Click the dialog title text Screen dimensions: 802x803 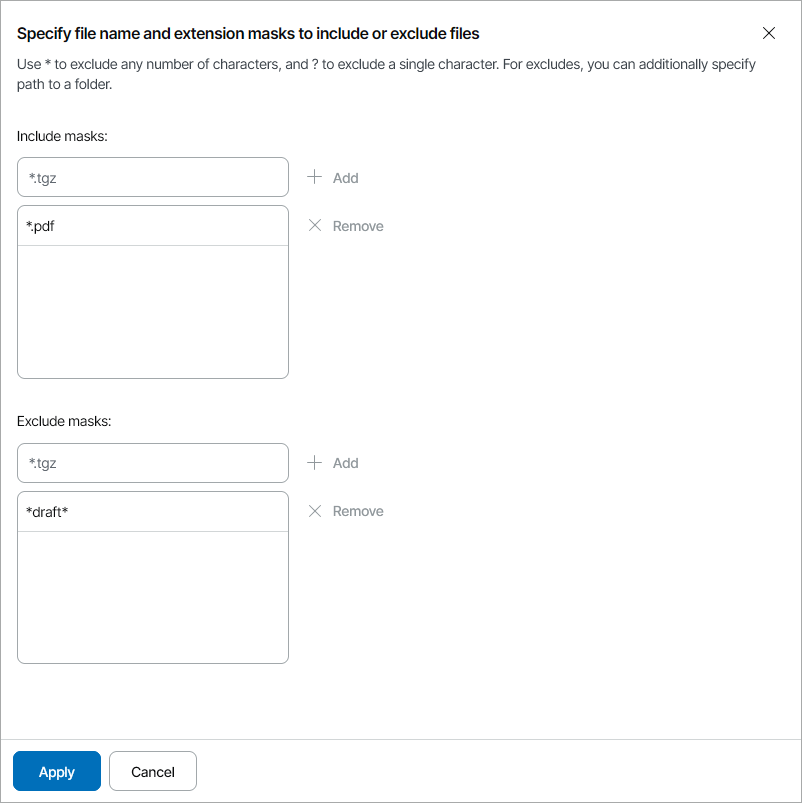pyautogui.click(x=248, y=34)
